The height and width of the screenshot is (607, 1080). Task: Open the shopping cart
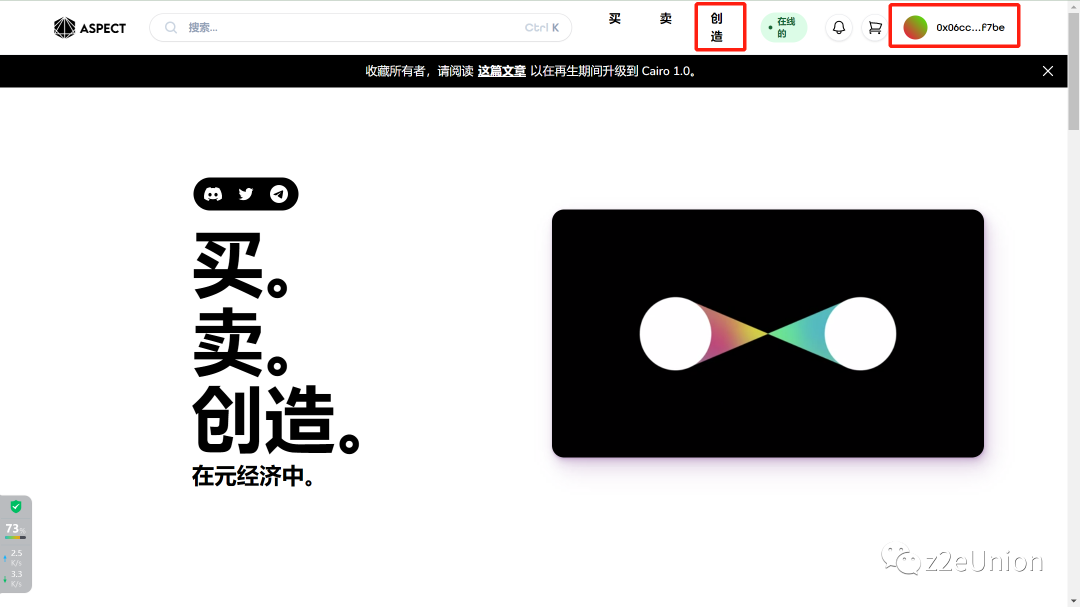874,27
